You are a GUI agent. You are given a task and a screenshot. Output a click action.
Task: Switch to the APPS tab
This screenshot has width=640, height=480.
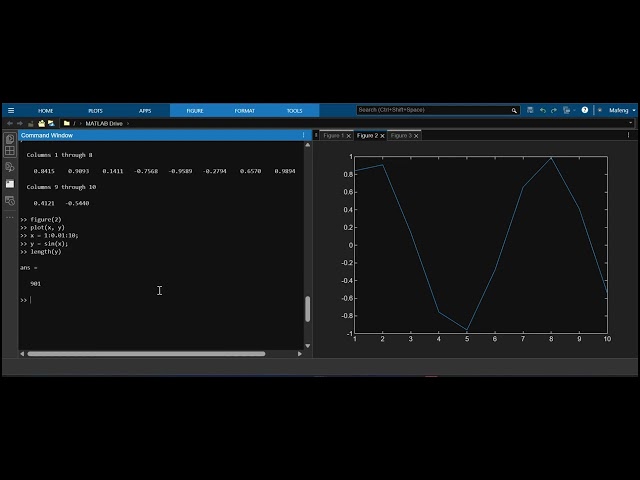click(x=145, y=111)
